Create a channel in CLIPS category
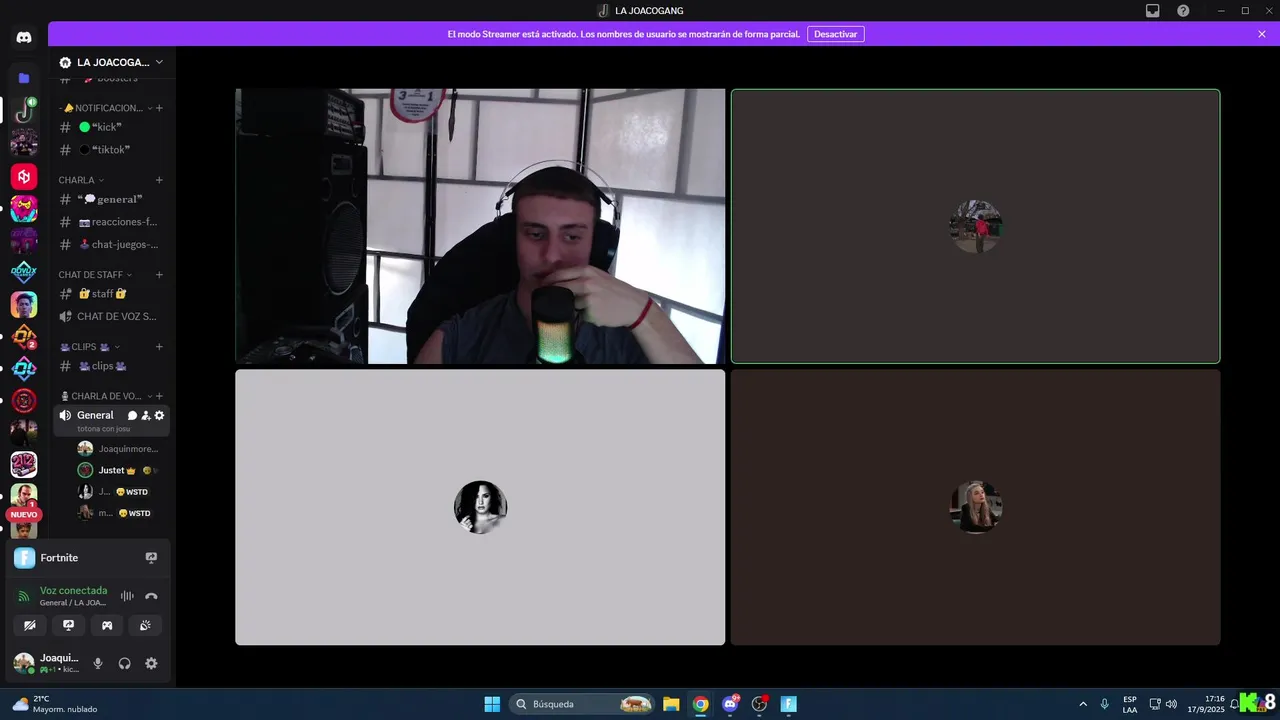The image size is (1280, 720). [x=159, y=347]
